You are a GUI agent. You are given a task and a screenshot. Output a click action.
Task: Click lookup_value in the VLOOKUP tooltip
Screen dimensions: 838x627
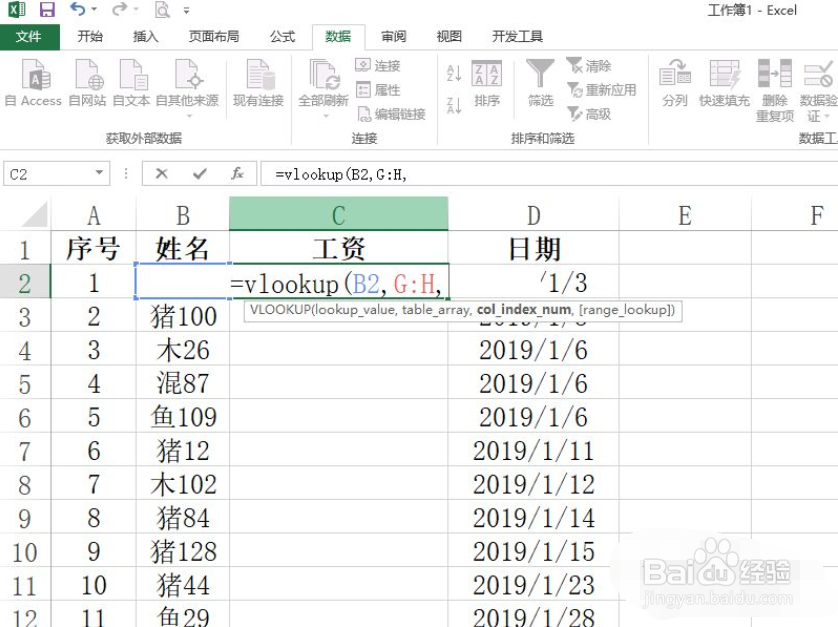(x=355, y=309)
